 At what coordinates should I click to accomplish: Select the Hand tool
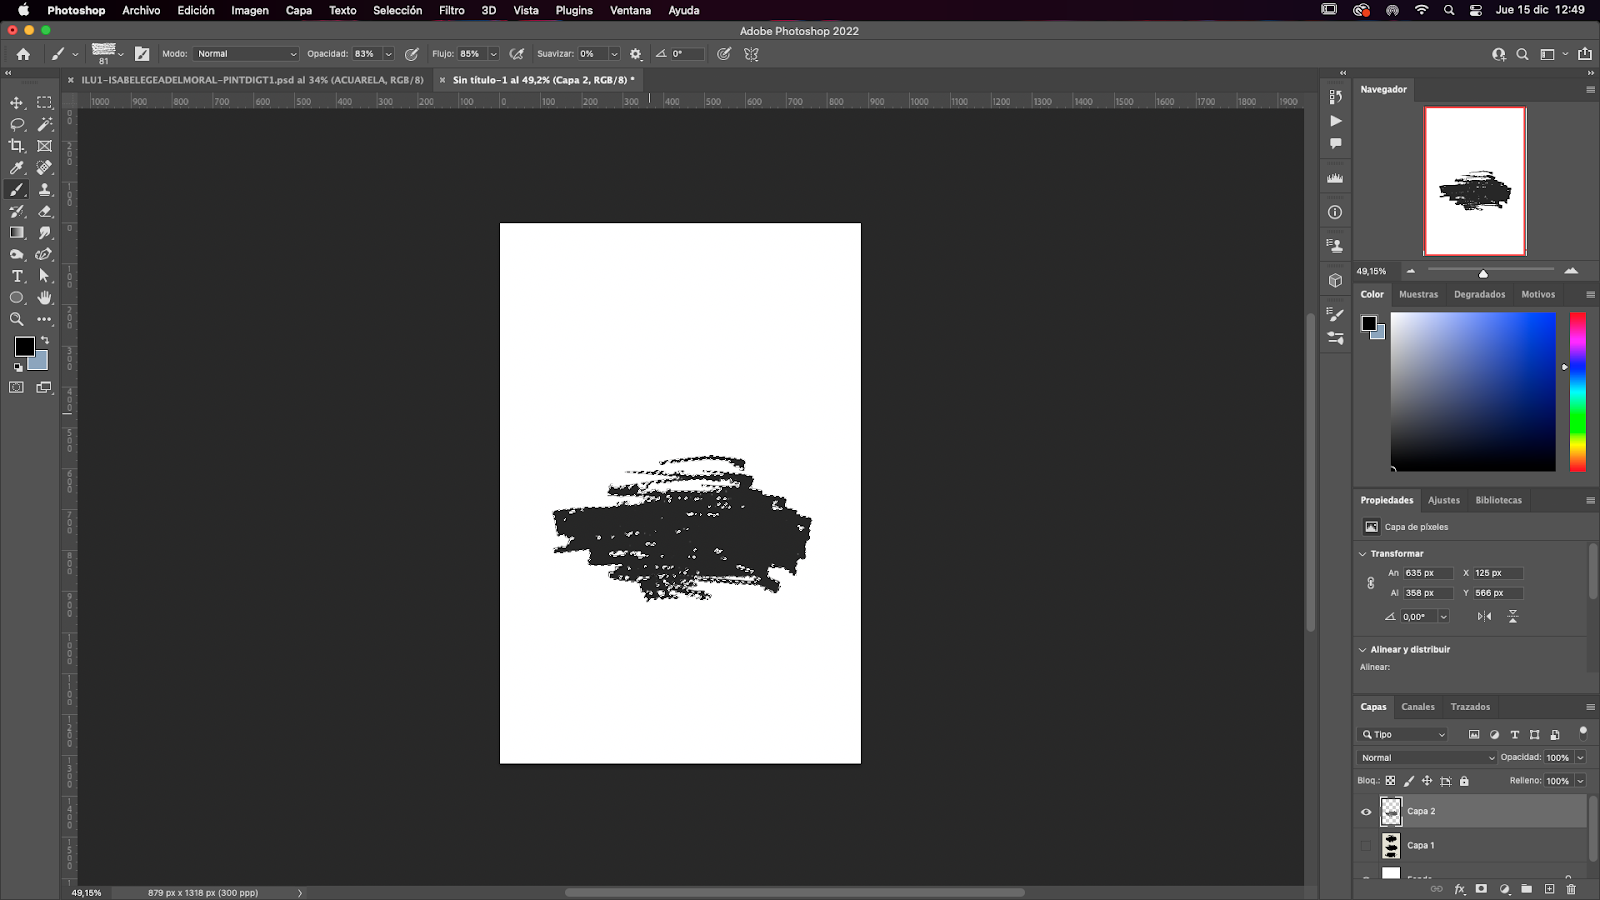tap(45, 298)
